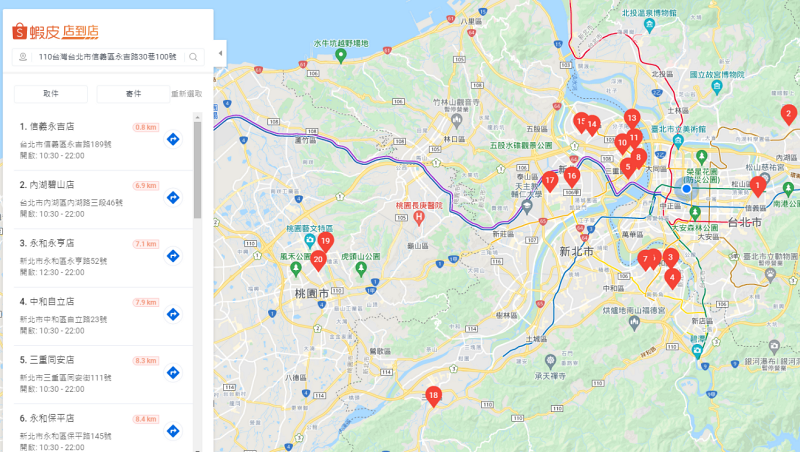Viewport: 800px width, 452px height.
Task: Click map pin number 5
Action: (x=628, y=168)
